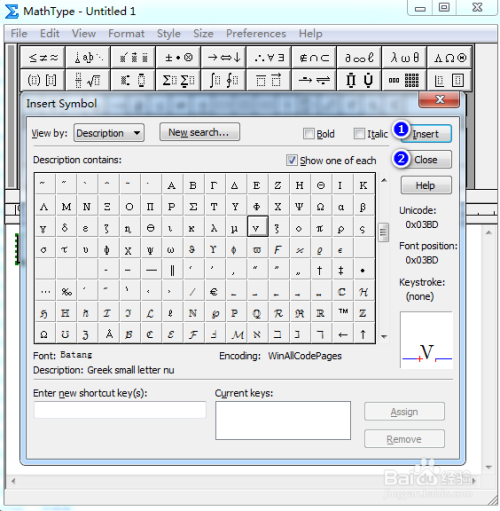This screenshot has width=500, height=511.
Task: Open the fraction and radical templates palette
Action: click(88, 80)
